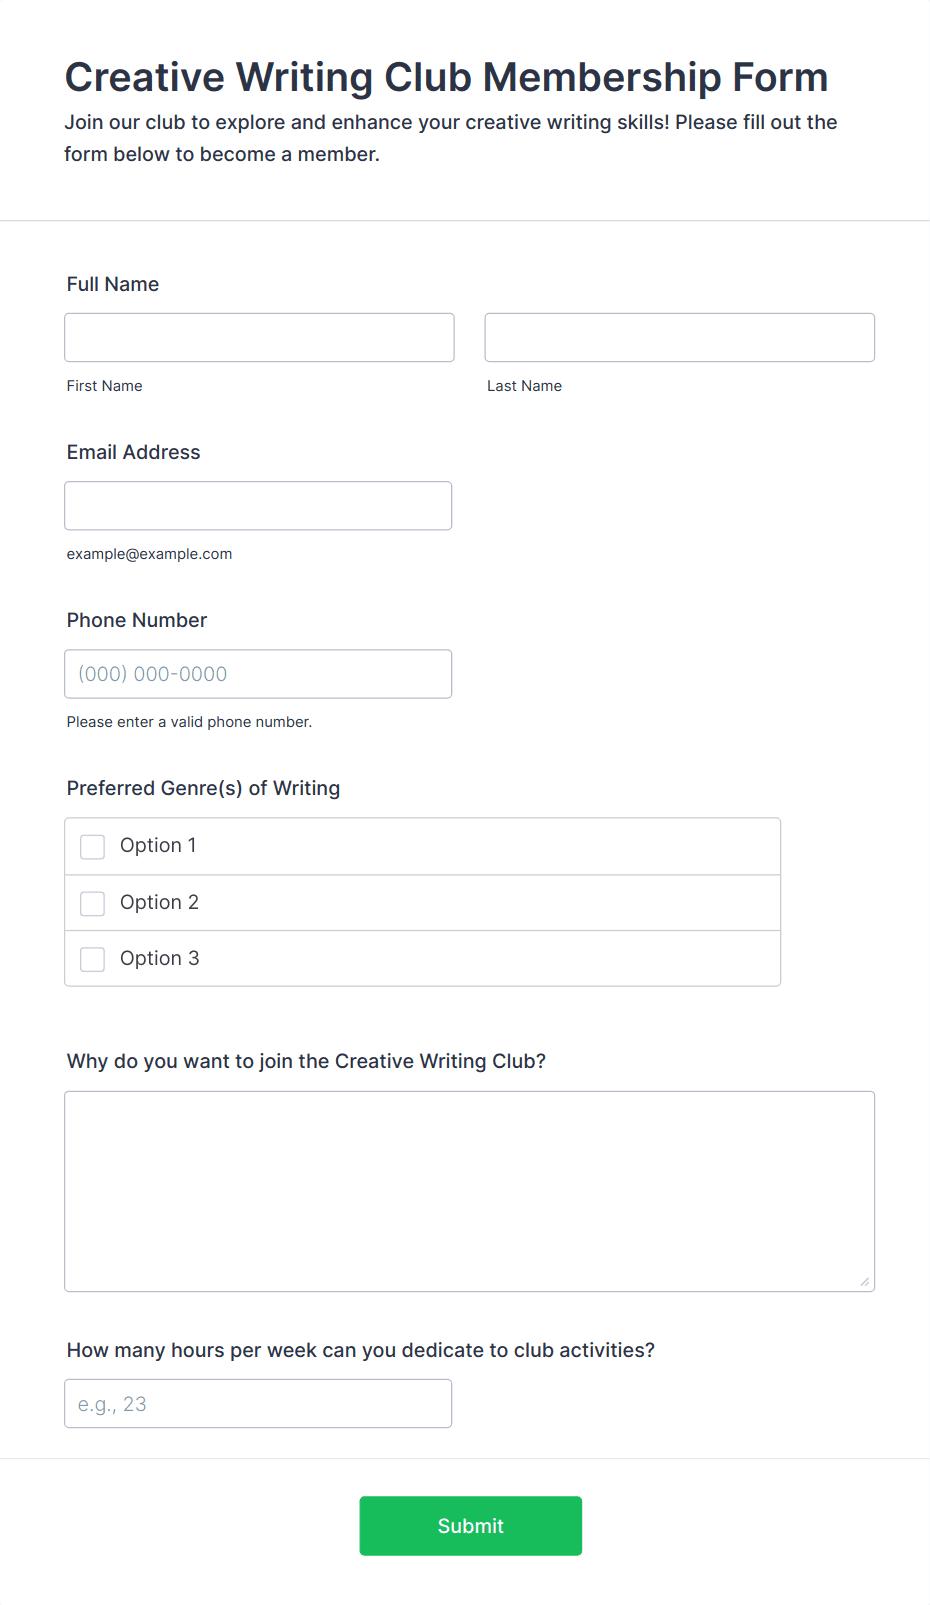
Task: Grab the text area resize handle corner
Action: [x=865, y=1282]
